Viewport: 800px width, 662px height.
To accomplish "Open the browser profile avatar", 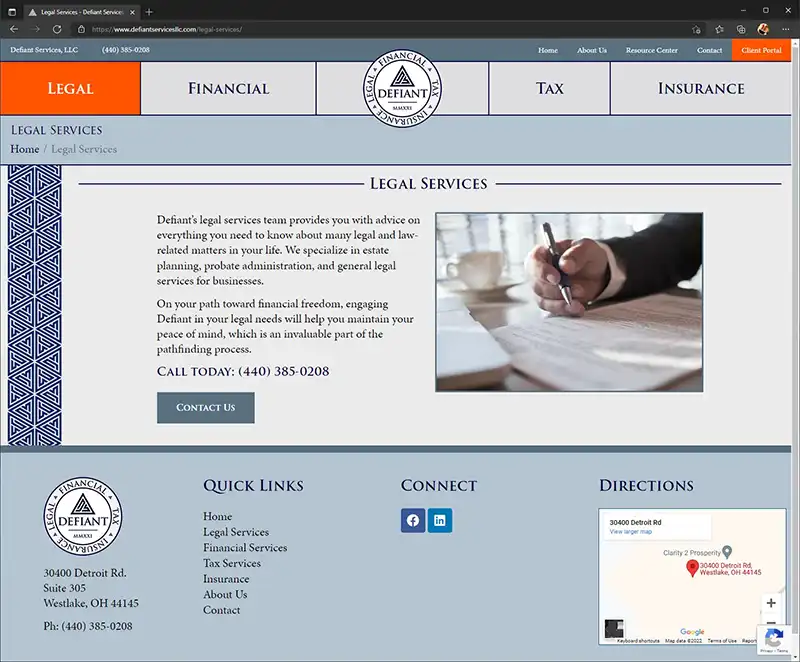I will point(763,29).
